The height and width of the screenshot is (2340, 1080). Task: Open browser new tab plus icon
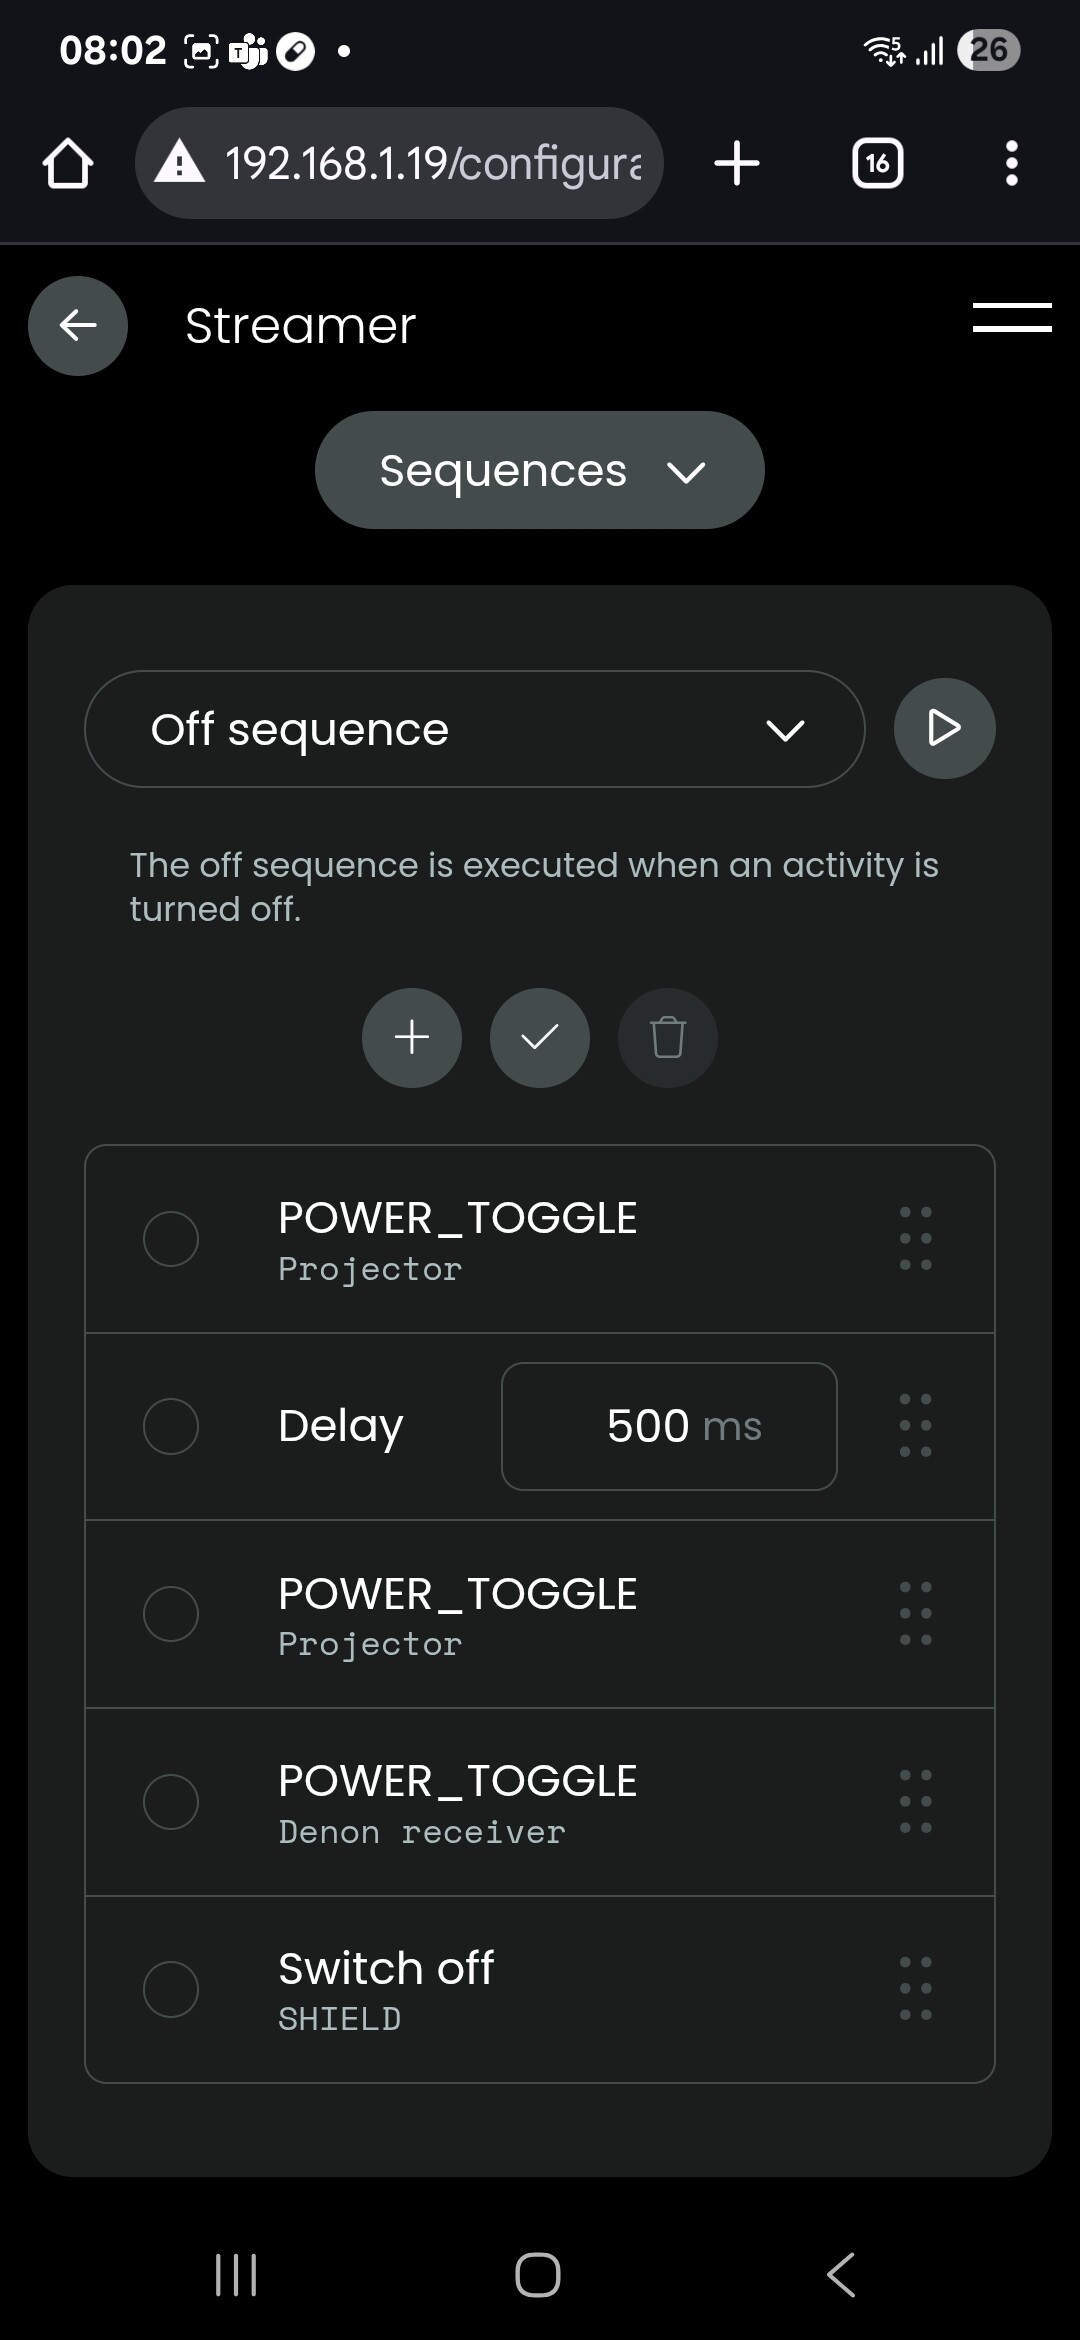coord(737,163)
